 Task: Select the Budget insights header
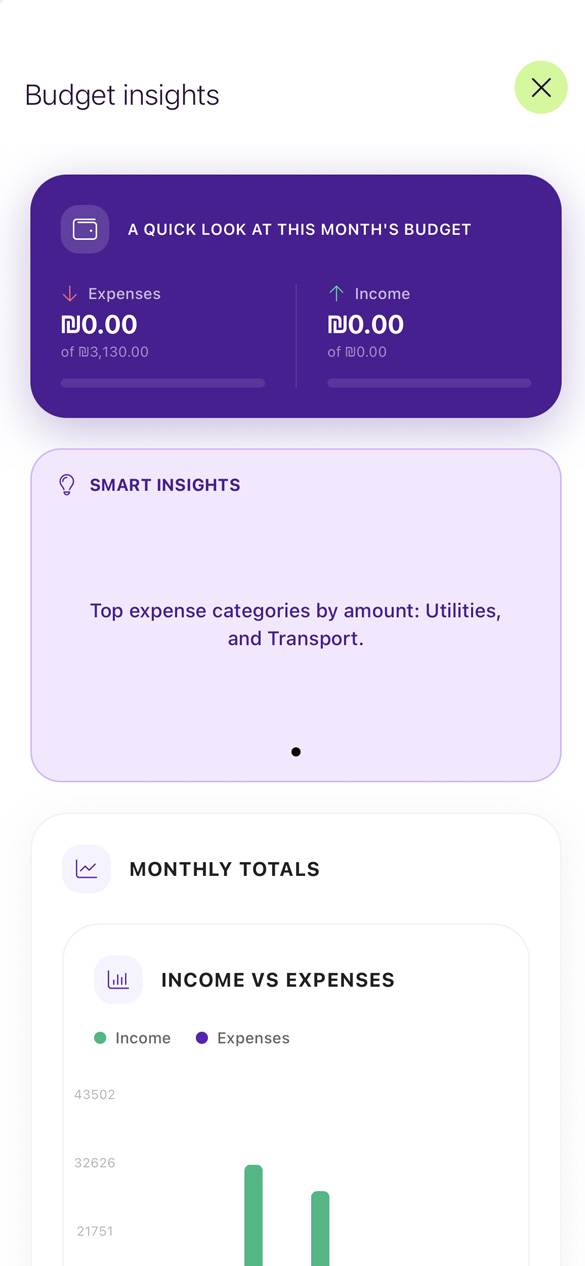(122, 95)
